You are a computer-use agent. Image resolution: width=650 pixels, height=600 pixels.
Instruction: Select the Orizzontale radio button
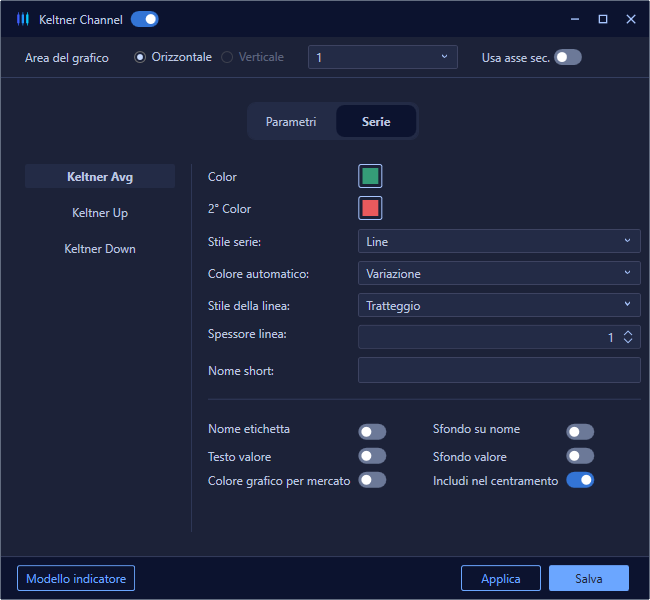click(140, 57)
